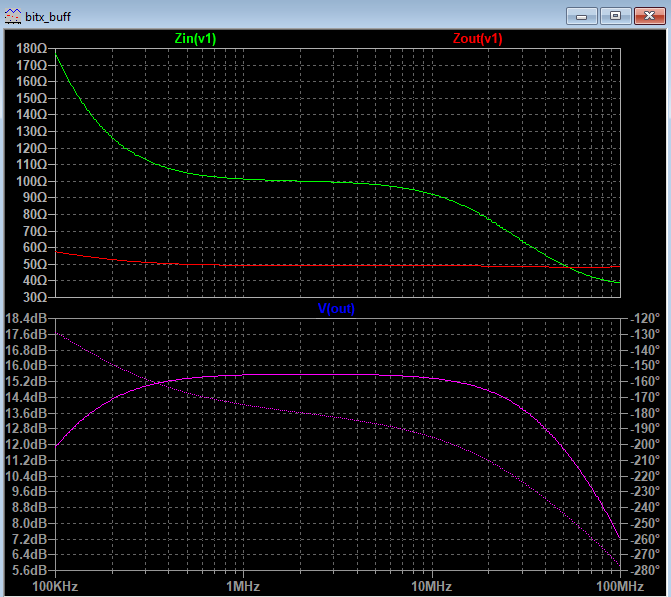Screen dimensions: 671x597
Task: Click the Zin(v1) trace label
Action: (195, 39)
